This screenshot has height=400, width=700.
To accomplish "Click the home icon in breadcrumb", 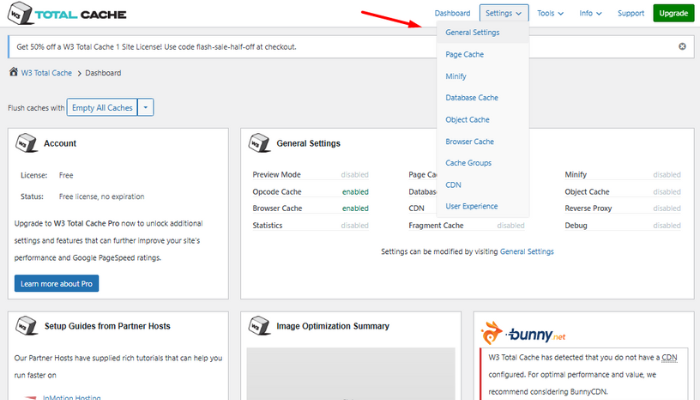I will tap(13, 72).
